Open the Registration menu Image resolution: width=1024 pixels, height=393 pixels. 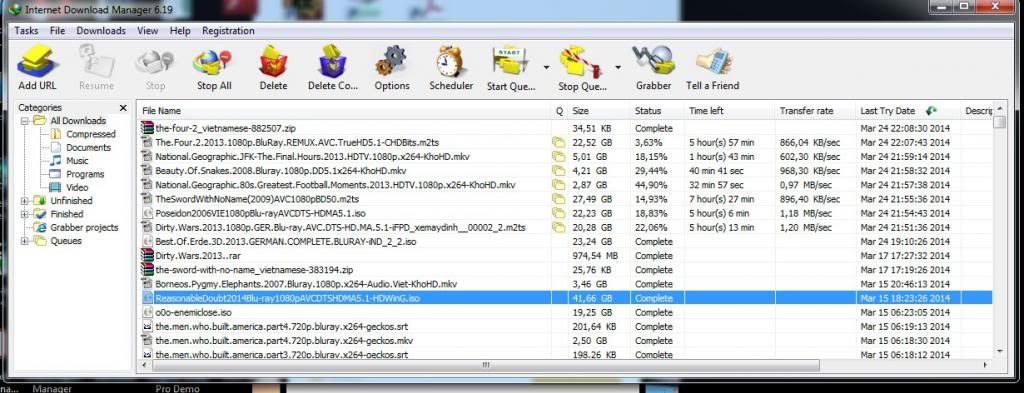pyautogui.click(x=228, y=31)
